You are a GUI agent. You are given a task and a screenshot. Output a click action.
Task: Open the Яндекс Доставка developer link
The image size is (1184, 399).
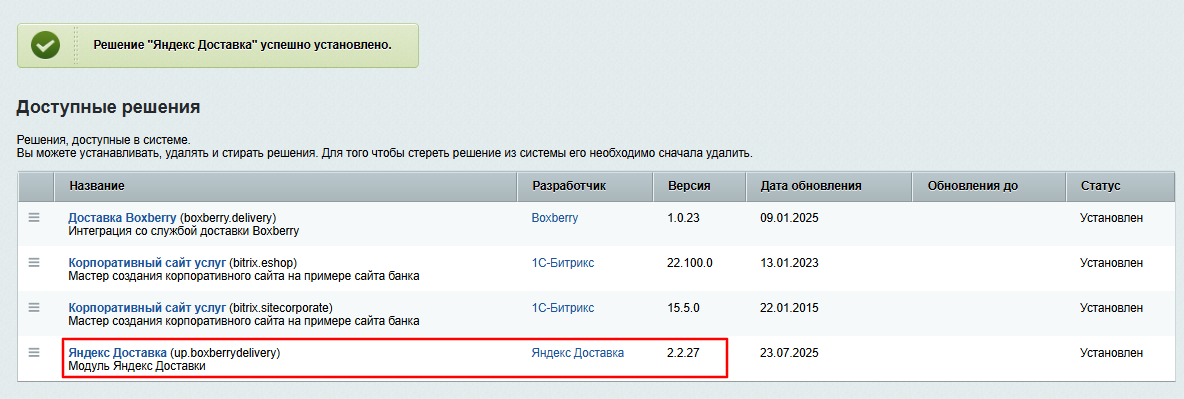pyautogui.click(x=578, y=353)
